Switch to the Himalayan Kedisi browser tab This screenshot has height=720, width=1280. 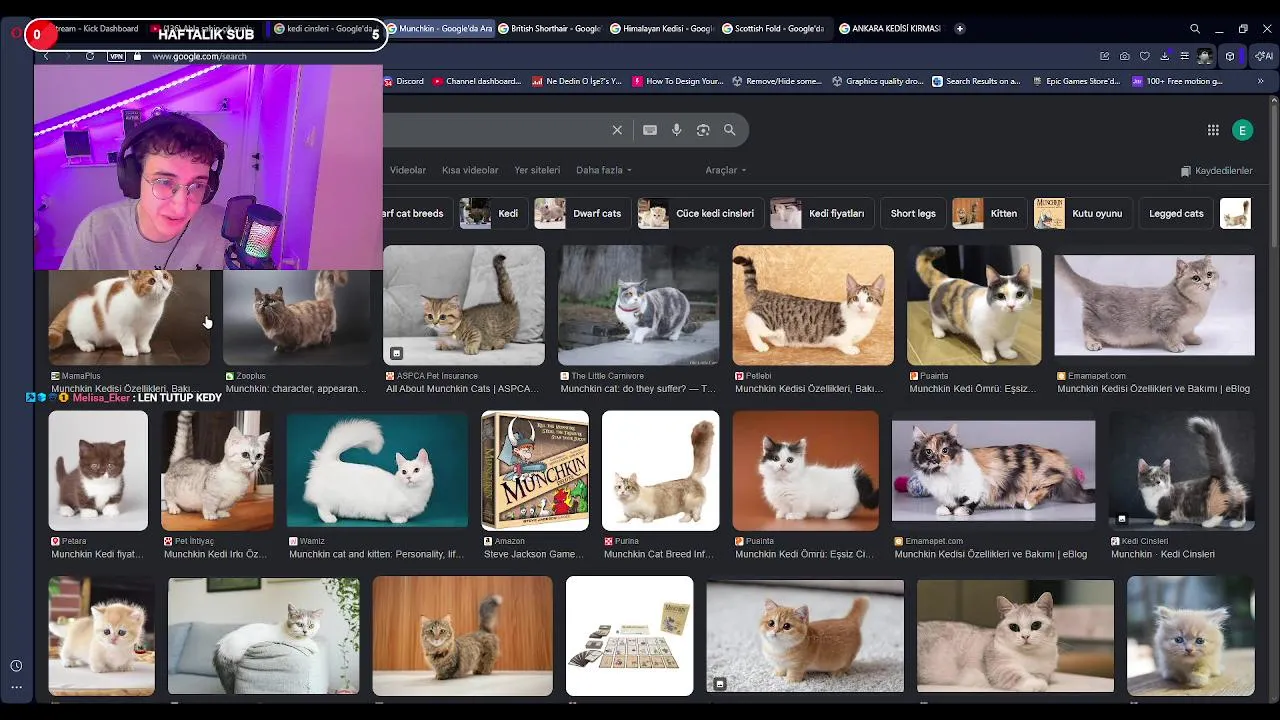661,29
